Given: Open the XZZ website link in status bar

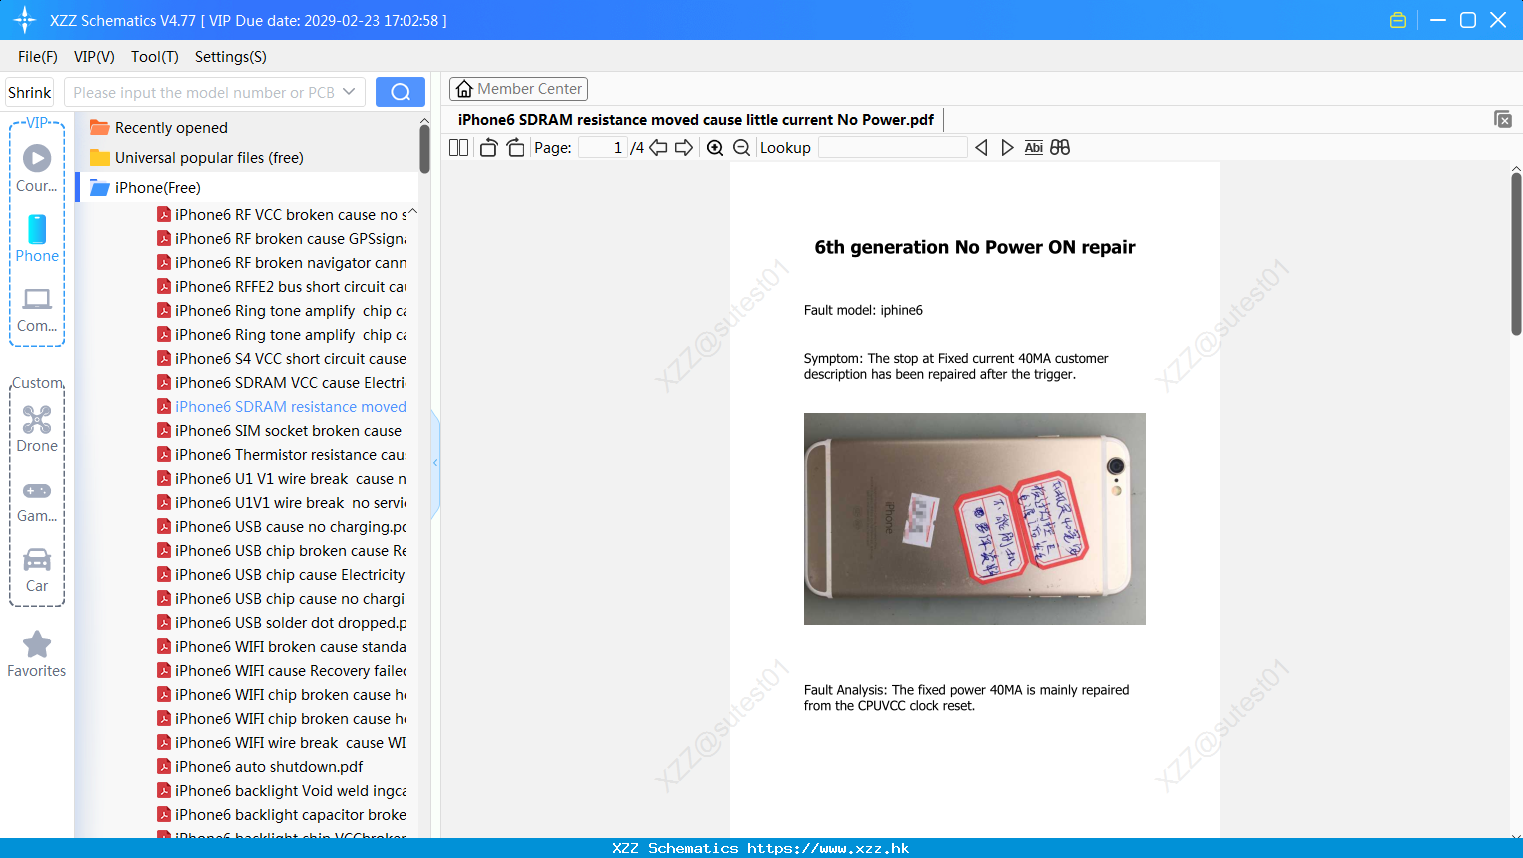Looking at the screenshot, I should pos(828,848).
